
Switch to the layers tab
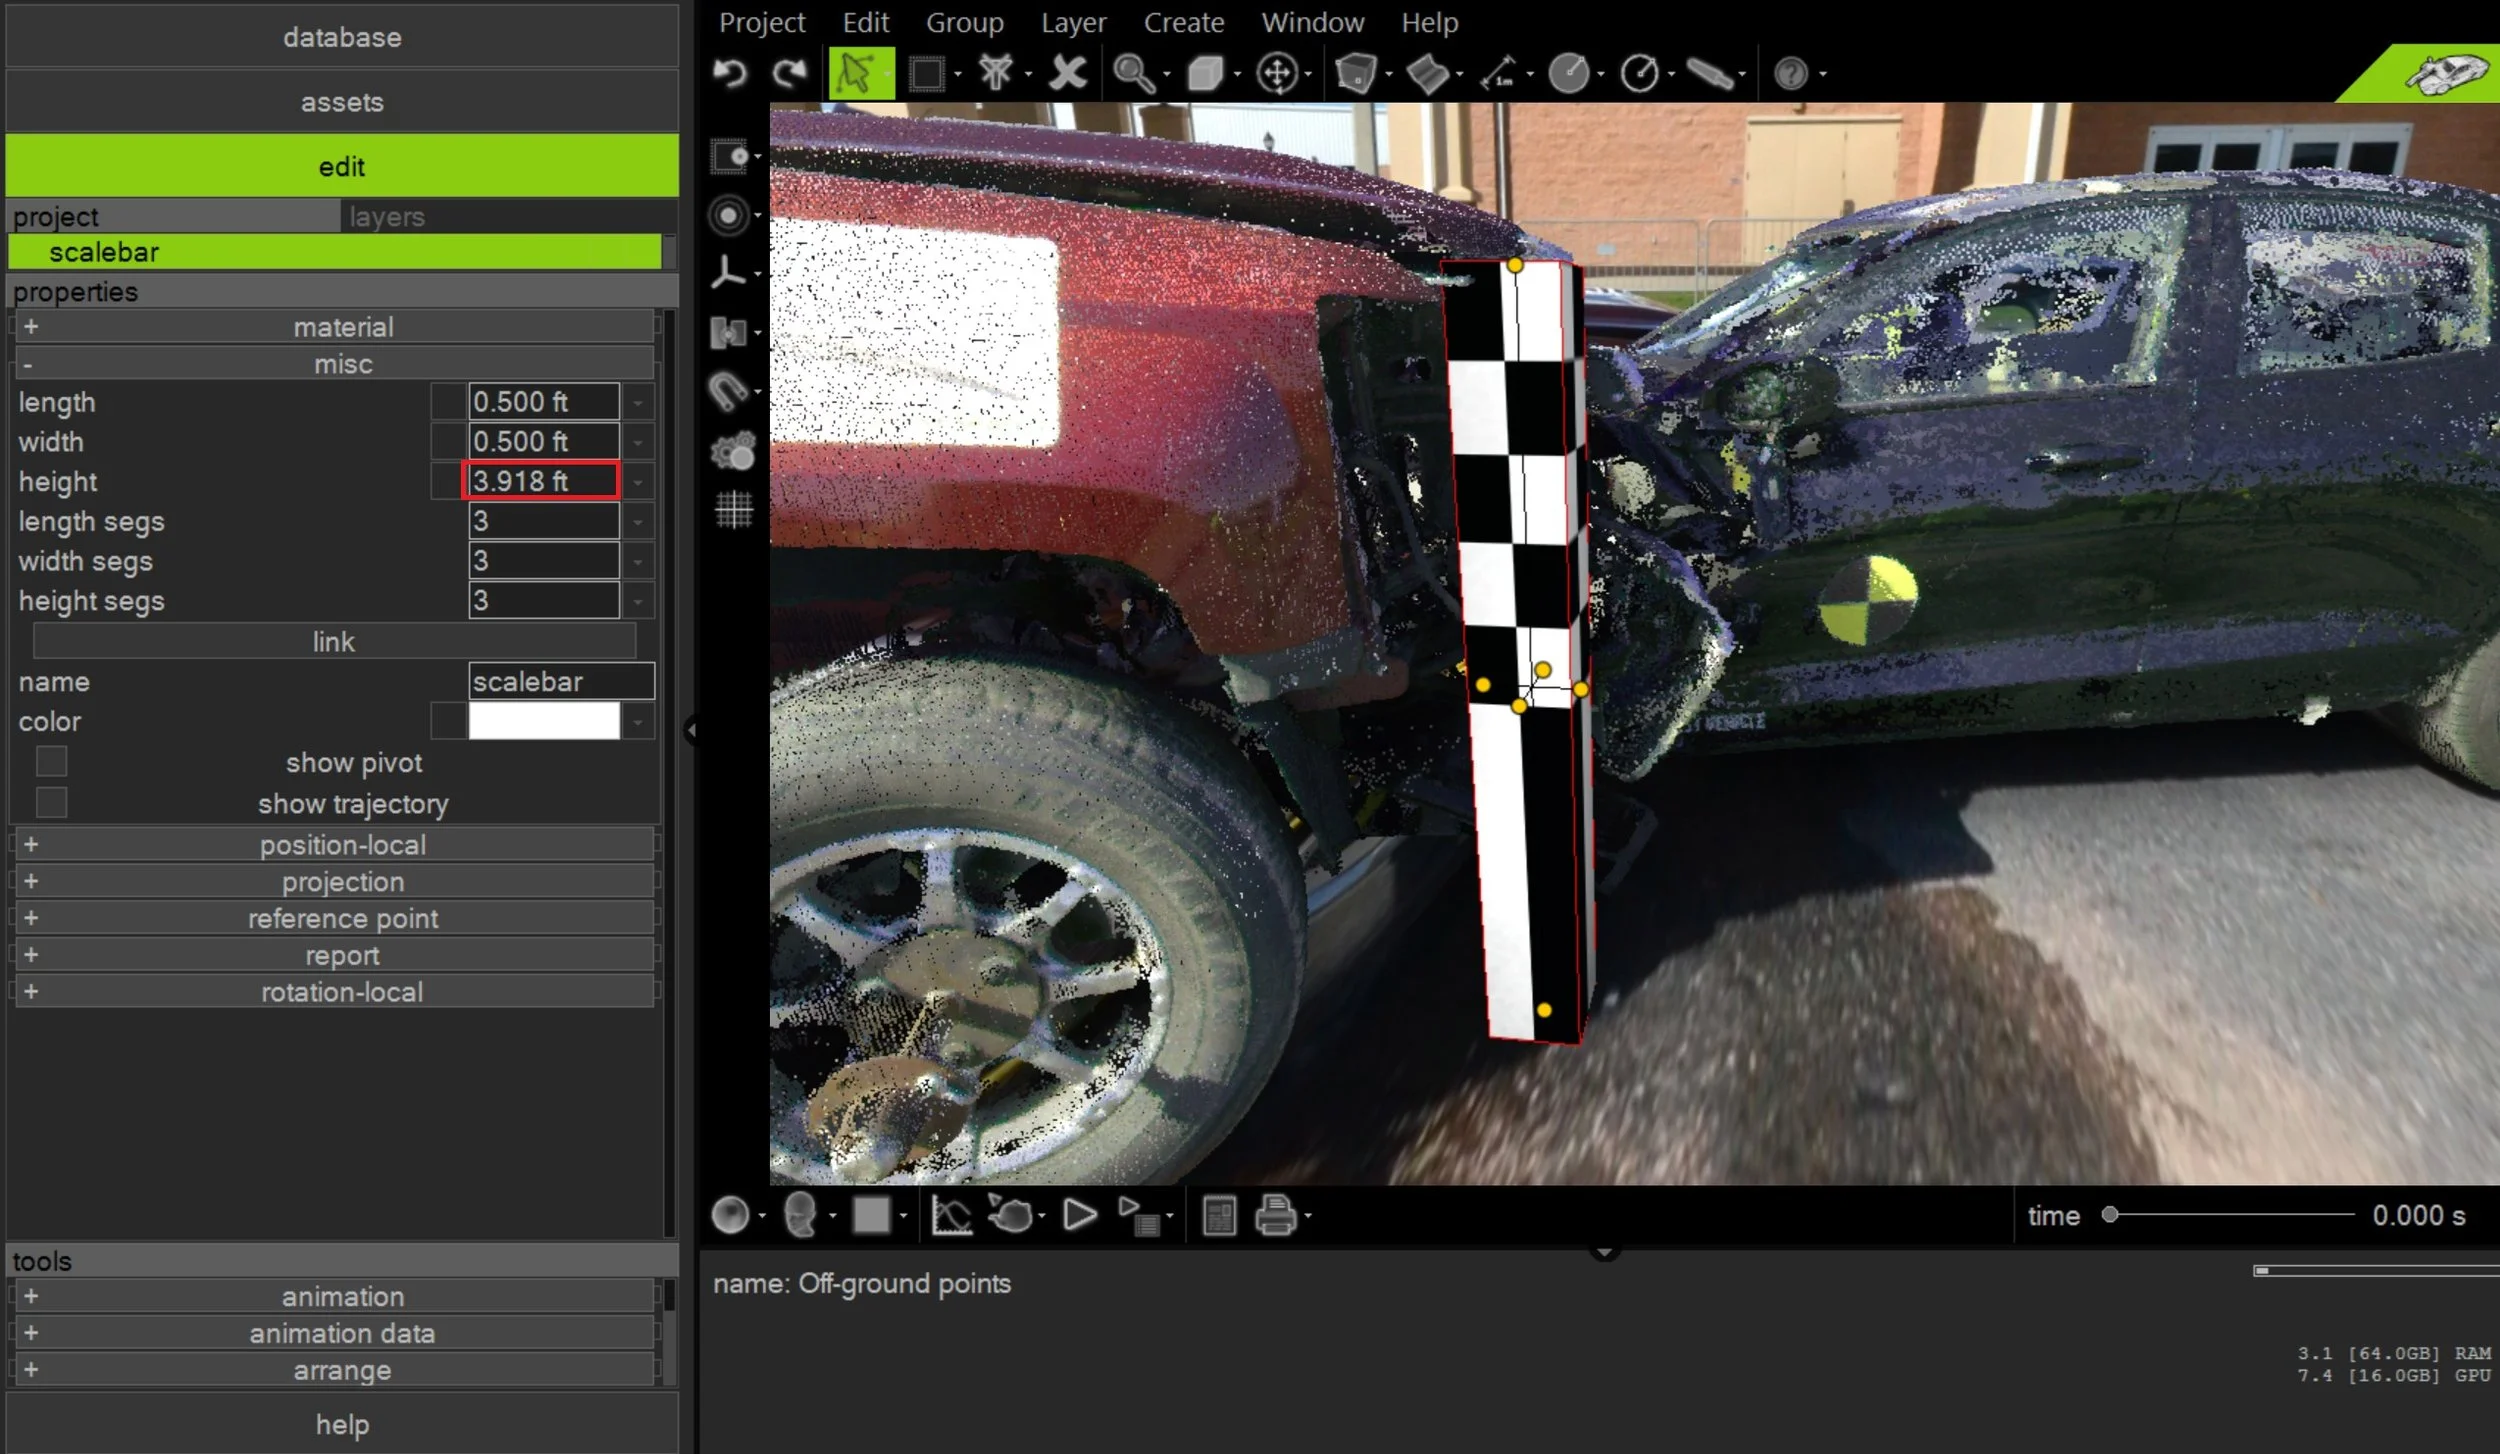coord(387,217)
